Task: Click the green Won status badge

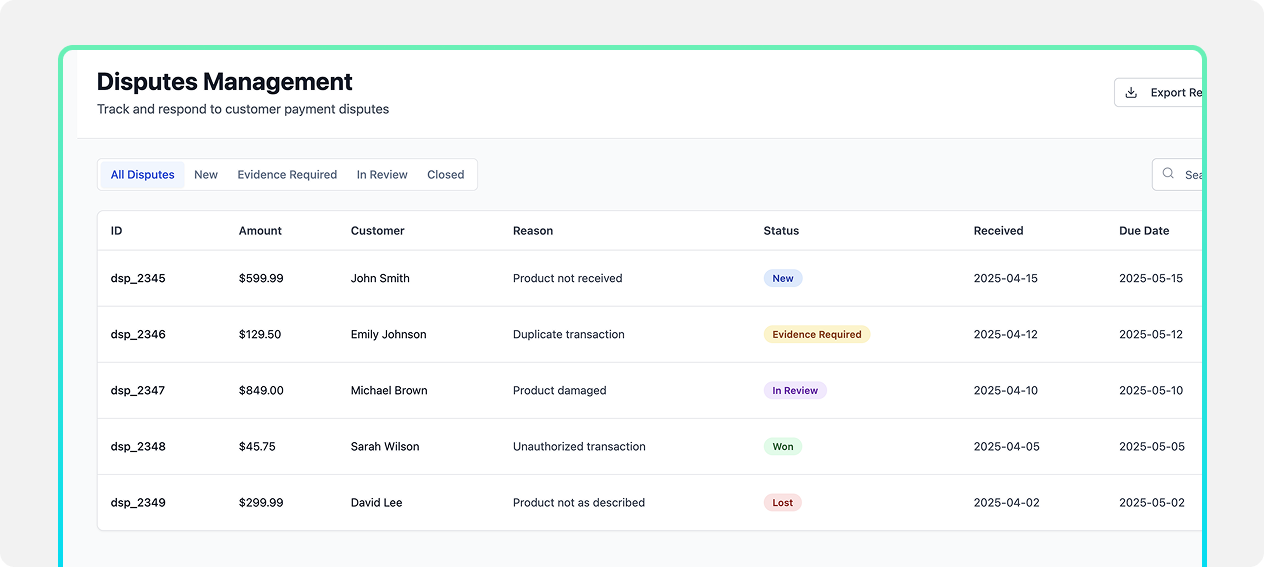Action: click(782, 447)
